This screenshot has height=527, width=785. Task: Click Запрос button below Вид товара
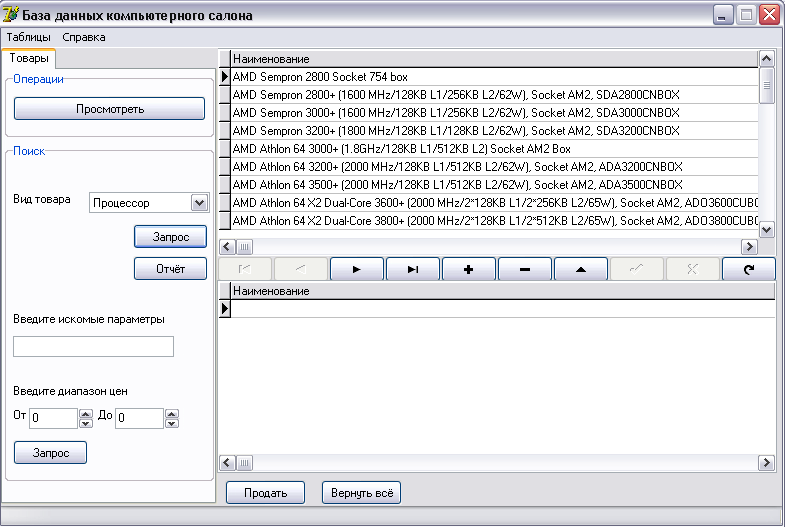click(170, 237)
